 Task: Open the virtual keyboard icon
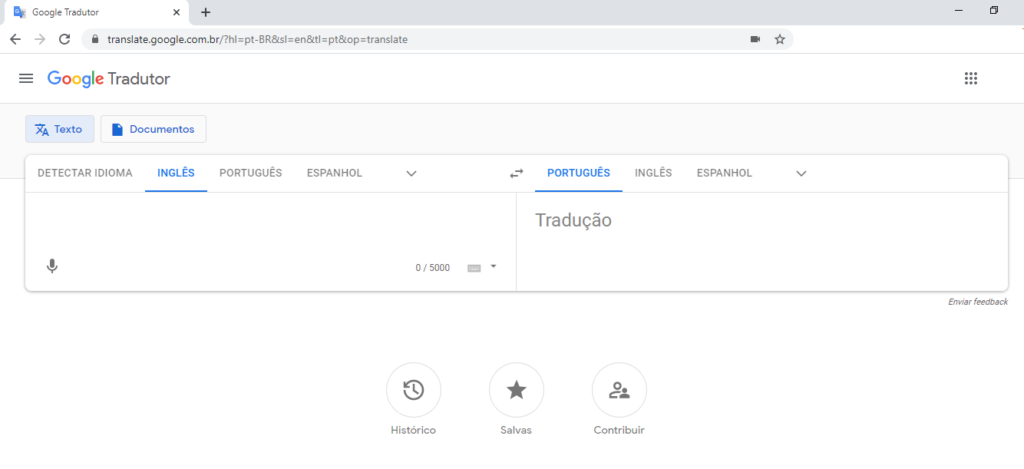coord(474,268)
